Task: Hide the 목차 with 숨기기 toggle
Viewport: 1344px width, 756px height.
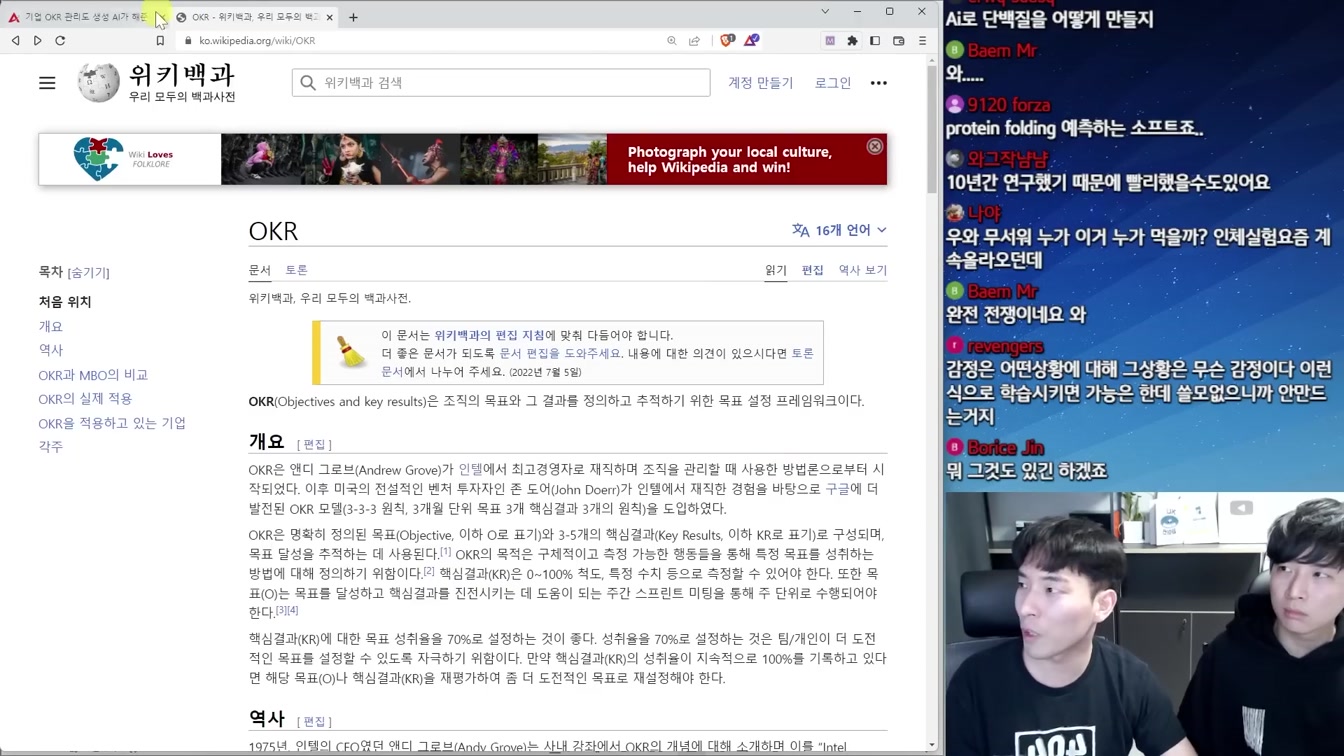Action: tap(89, 272)
